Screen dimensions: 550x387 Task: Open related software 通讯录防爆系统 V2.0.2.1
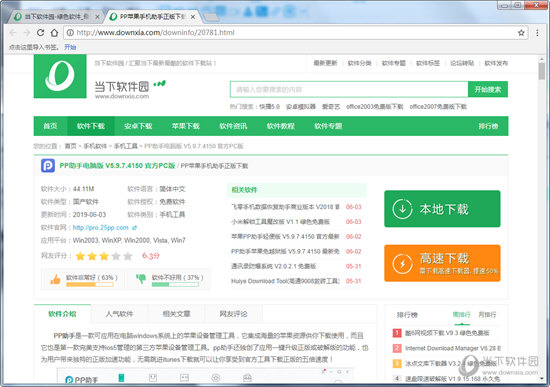274,266
